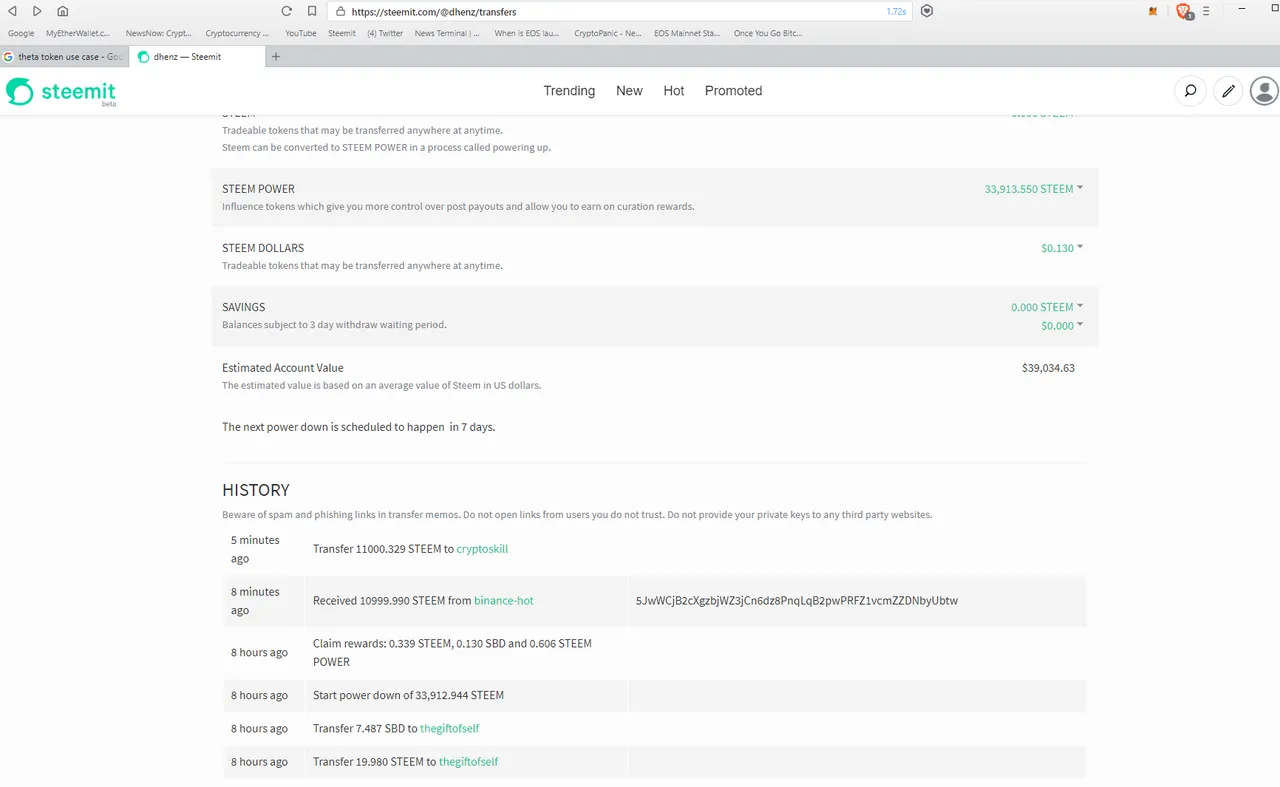Go to the browser home page
The image size is (1280, 787).
[x=62, y=11]
